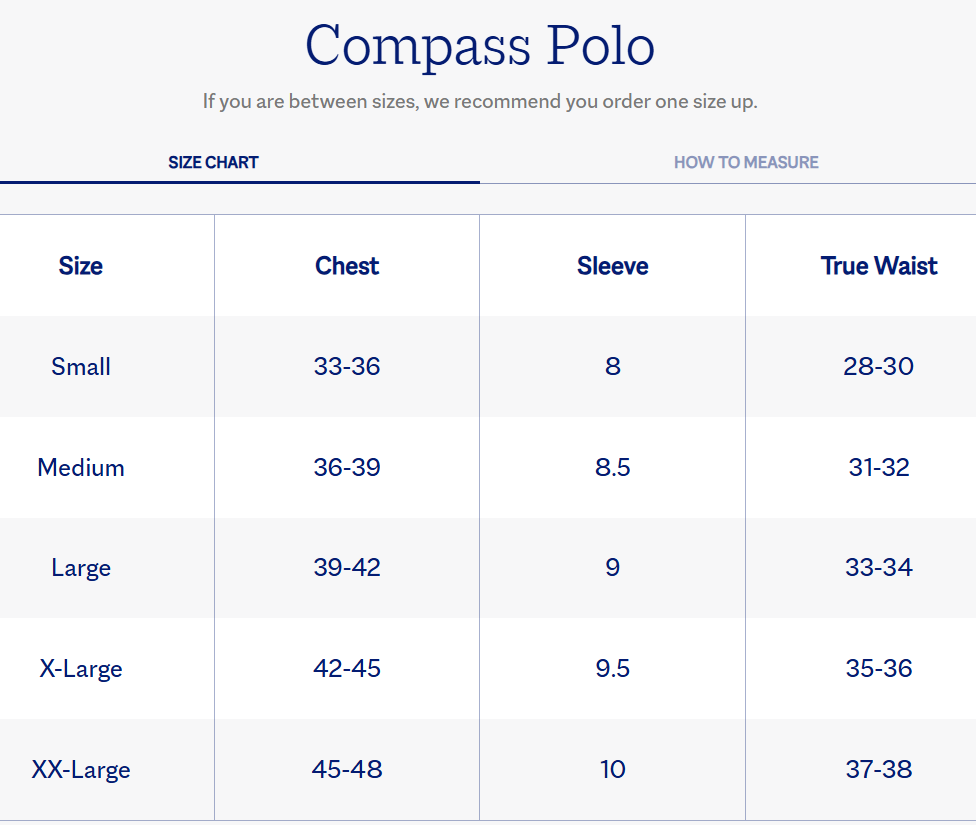The height and width of the screenshot is (825, 976).
Task: Select the SIZE CHART tab
Action: [213, 161]
